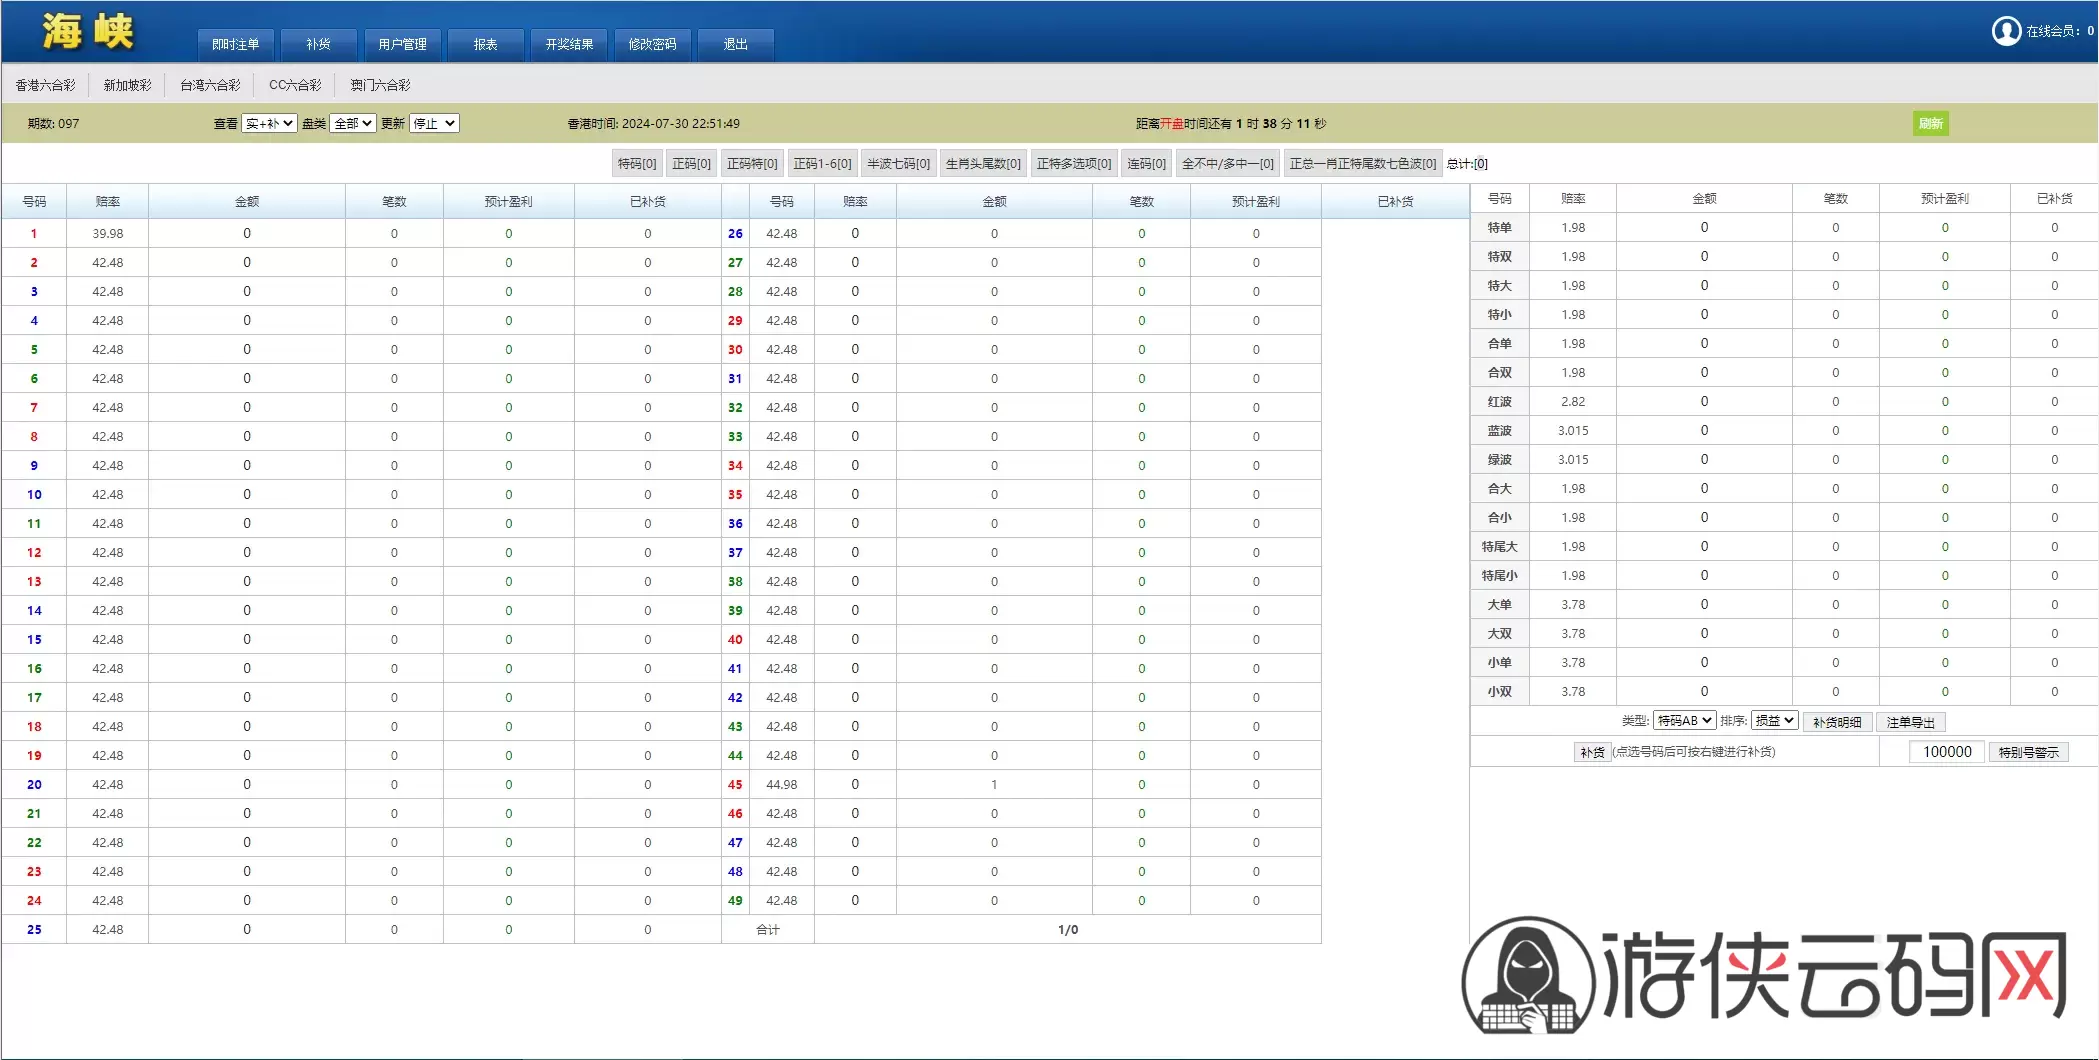Click the 红波 row label
This screenshot has width=2099, height=1060.
pyautogui.click(x=1499, y=401)
